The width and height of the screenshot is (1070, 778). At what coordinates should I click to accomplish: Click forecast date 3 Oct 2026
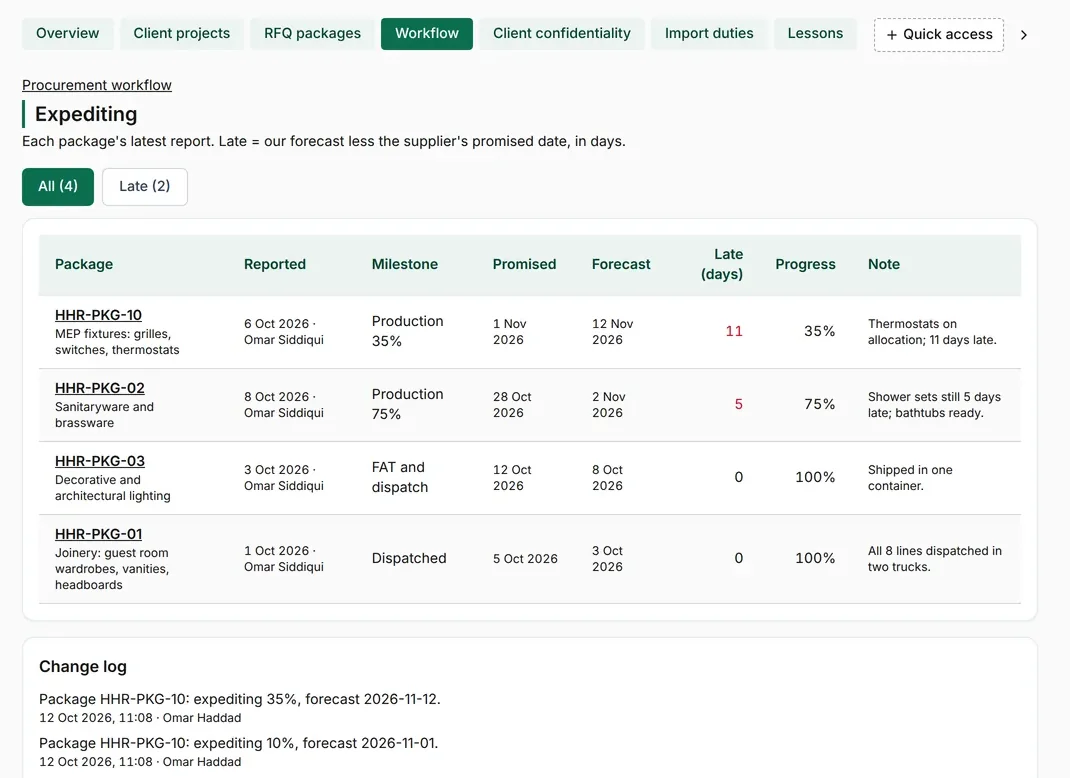tap(607, 558)
